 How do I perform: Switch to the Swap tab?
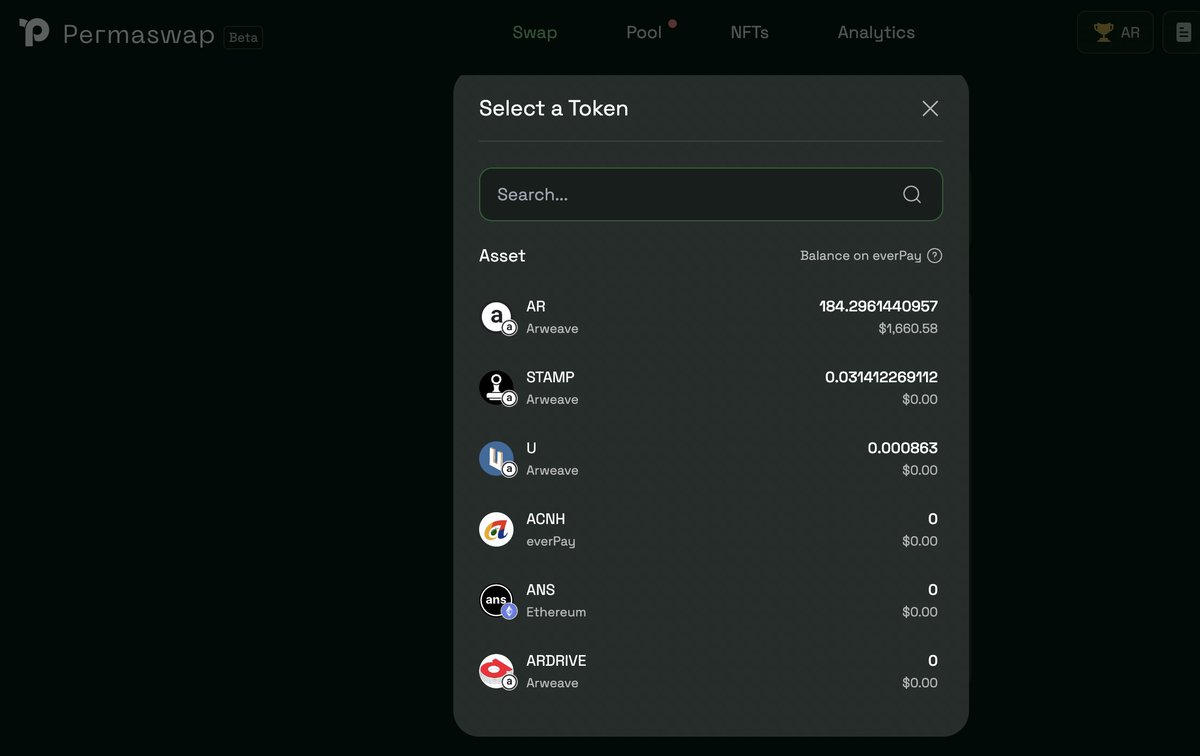pyautogui.click(x=534, y=32)
